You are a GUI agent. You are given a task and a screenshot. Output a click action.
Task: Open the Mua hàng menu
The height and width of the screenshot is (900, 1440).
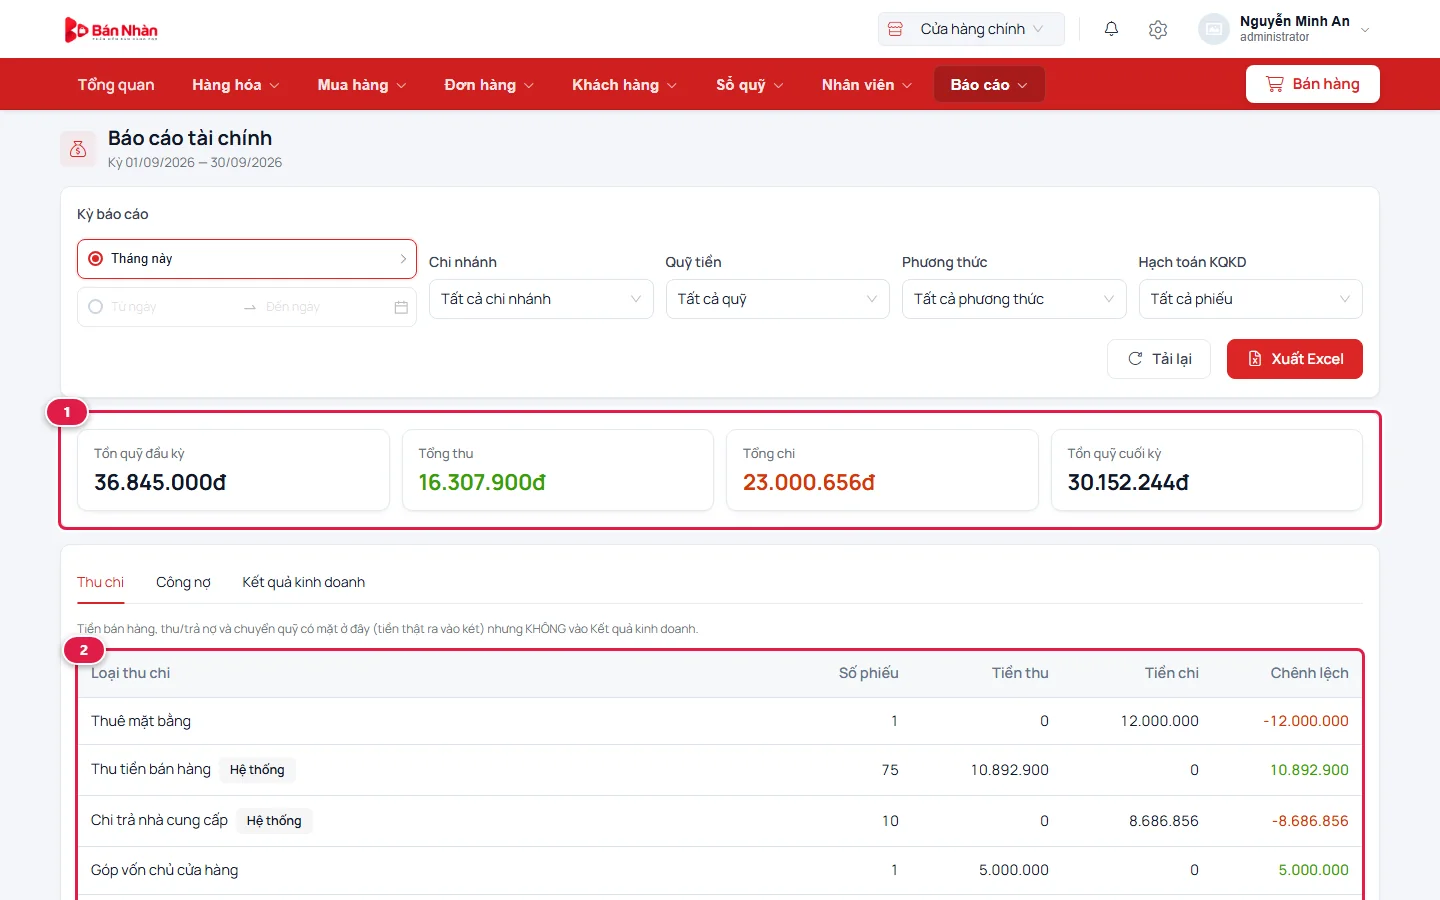(x=362, y=85)
